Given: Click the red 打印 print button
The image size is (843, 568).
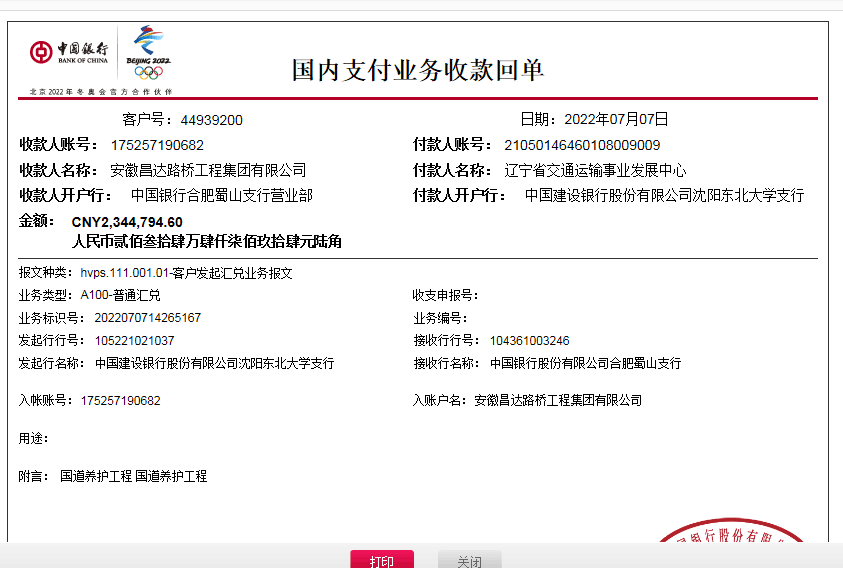Looking at the screenshot, I should [x=381, y=561].
